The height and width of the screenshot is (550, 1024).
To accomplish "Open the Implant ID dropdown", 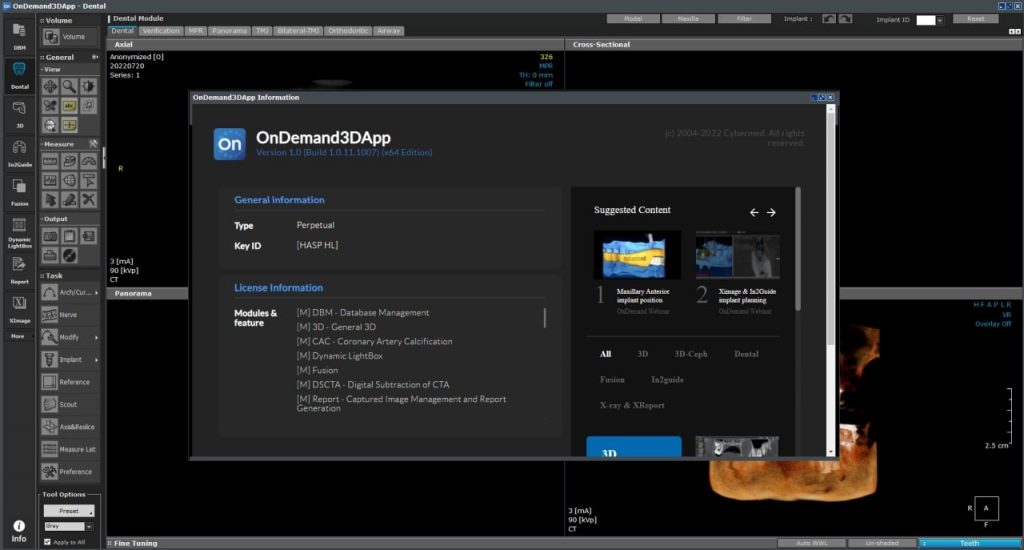I will (940, 20).
